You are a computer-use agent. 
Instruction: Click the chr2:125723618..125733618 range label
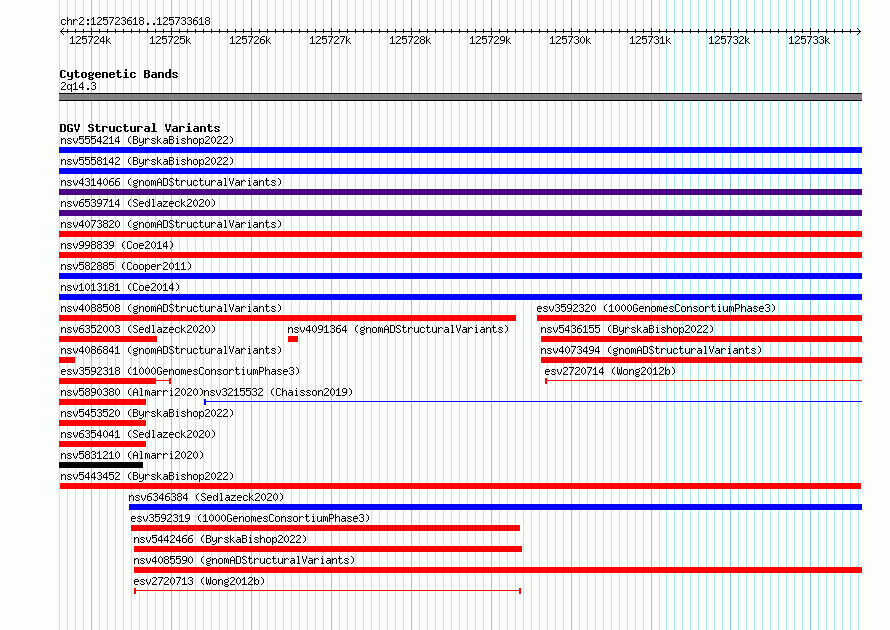click(x=135, y=21)
